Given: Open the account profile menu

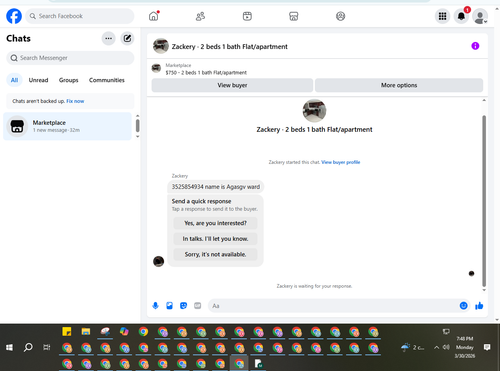Looking at the screenshot, I should pyautogui.click(x=480, y=17).
